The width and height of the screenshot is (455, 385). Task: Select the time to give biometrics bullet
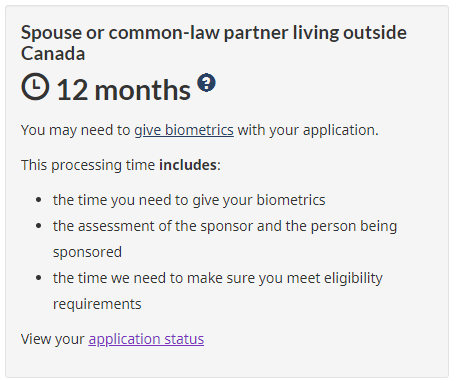[189, 200]
